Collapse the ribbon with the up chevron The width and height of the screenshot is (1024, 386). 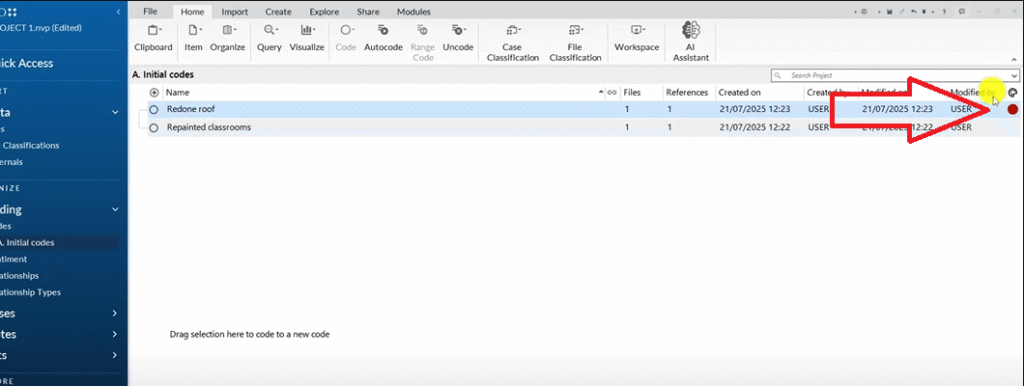(x=1014, y=60)
